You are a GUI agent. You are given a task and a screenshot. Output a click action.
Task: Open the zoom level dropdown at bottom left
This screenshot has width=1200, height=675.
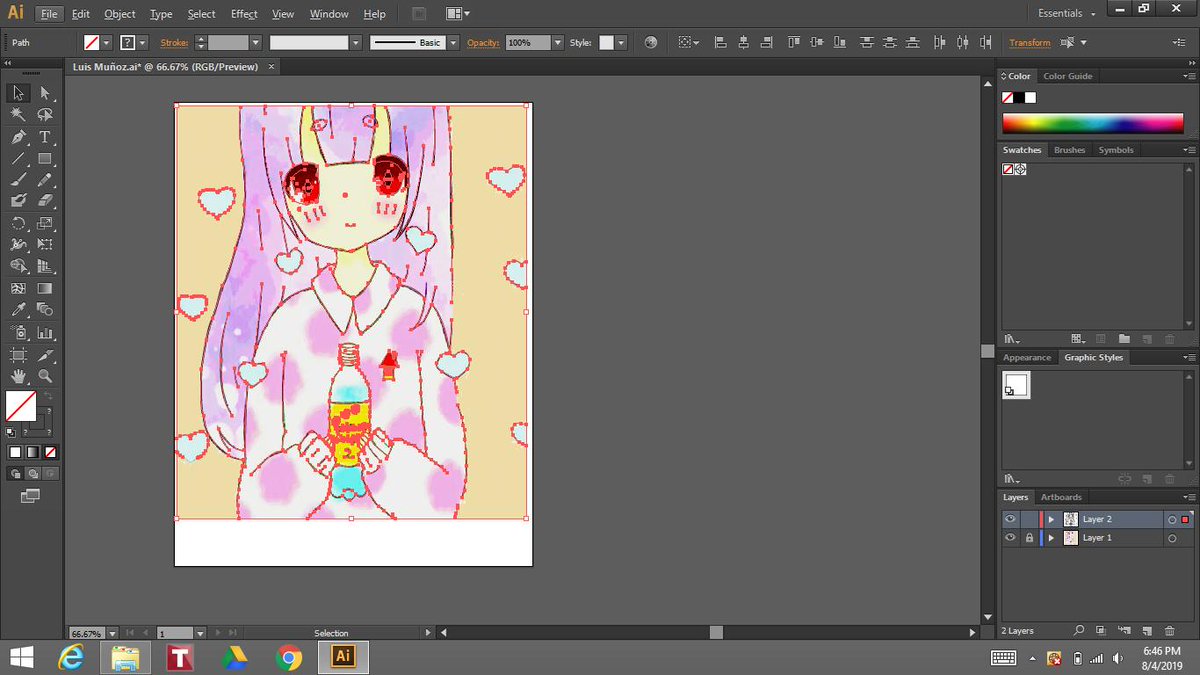[x=112, y=633]
